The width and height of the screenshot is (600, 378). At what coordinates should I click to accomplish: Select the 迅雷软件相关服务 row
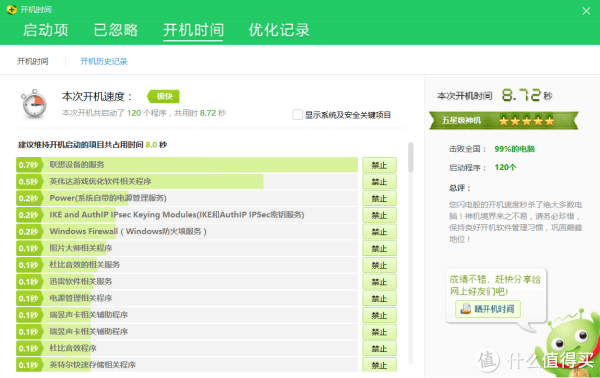pyautogui.click(x=187, y=282)
